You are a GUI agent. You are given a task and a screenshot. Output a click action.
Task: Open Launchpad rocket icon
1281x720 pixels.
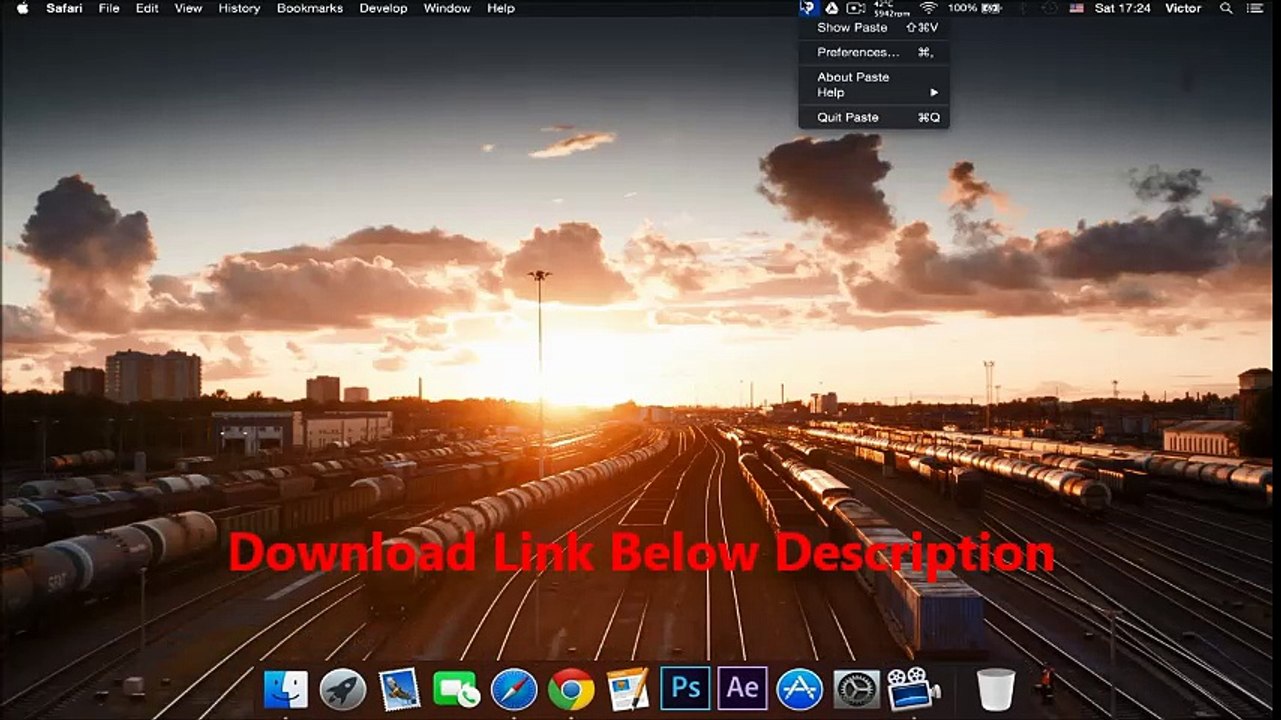(x=342, y=689)
